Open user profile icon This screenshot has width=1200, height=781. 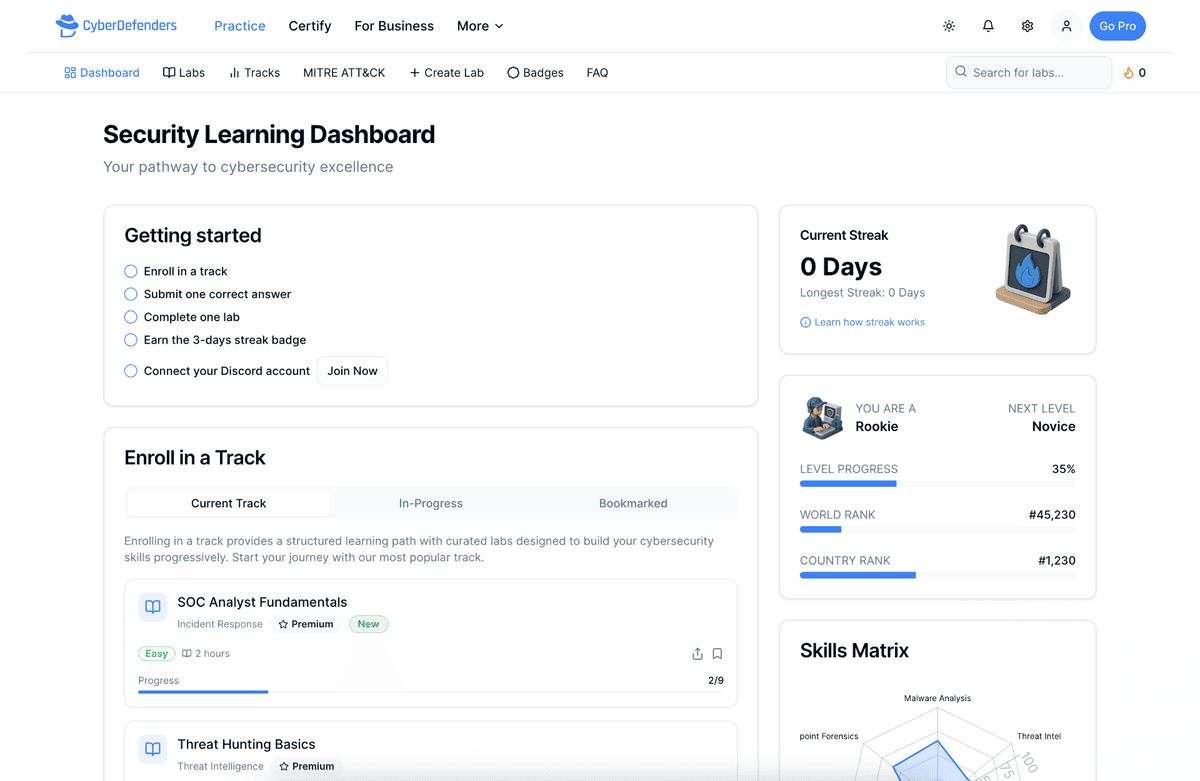1066,26
